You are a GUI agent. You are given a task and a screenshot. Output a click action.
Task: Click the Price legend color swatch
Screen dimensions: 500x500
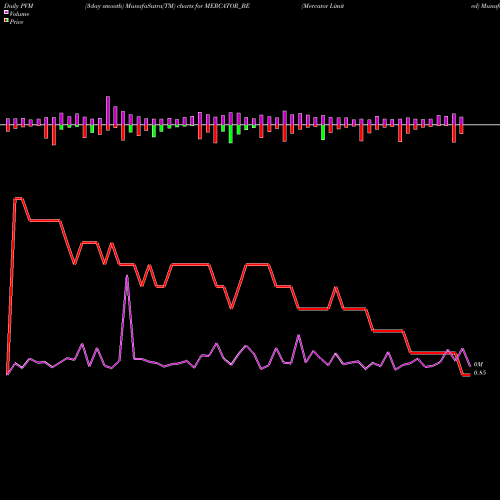tap(6, 20)
